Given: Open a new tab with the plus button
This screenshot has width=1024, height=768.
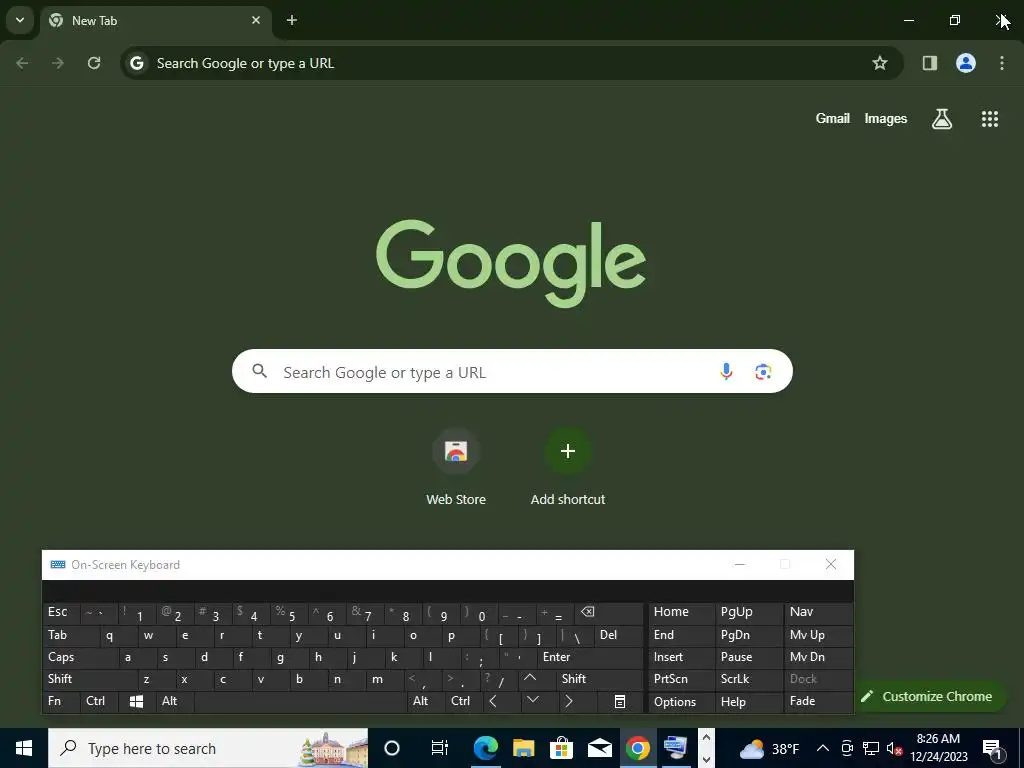Looking at the screenshot, I should (x=292, y=20).
